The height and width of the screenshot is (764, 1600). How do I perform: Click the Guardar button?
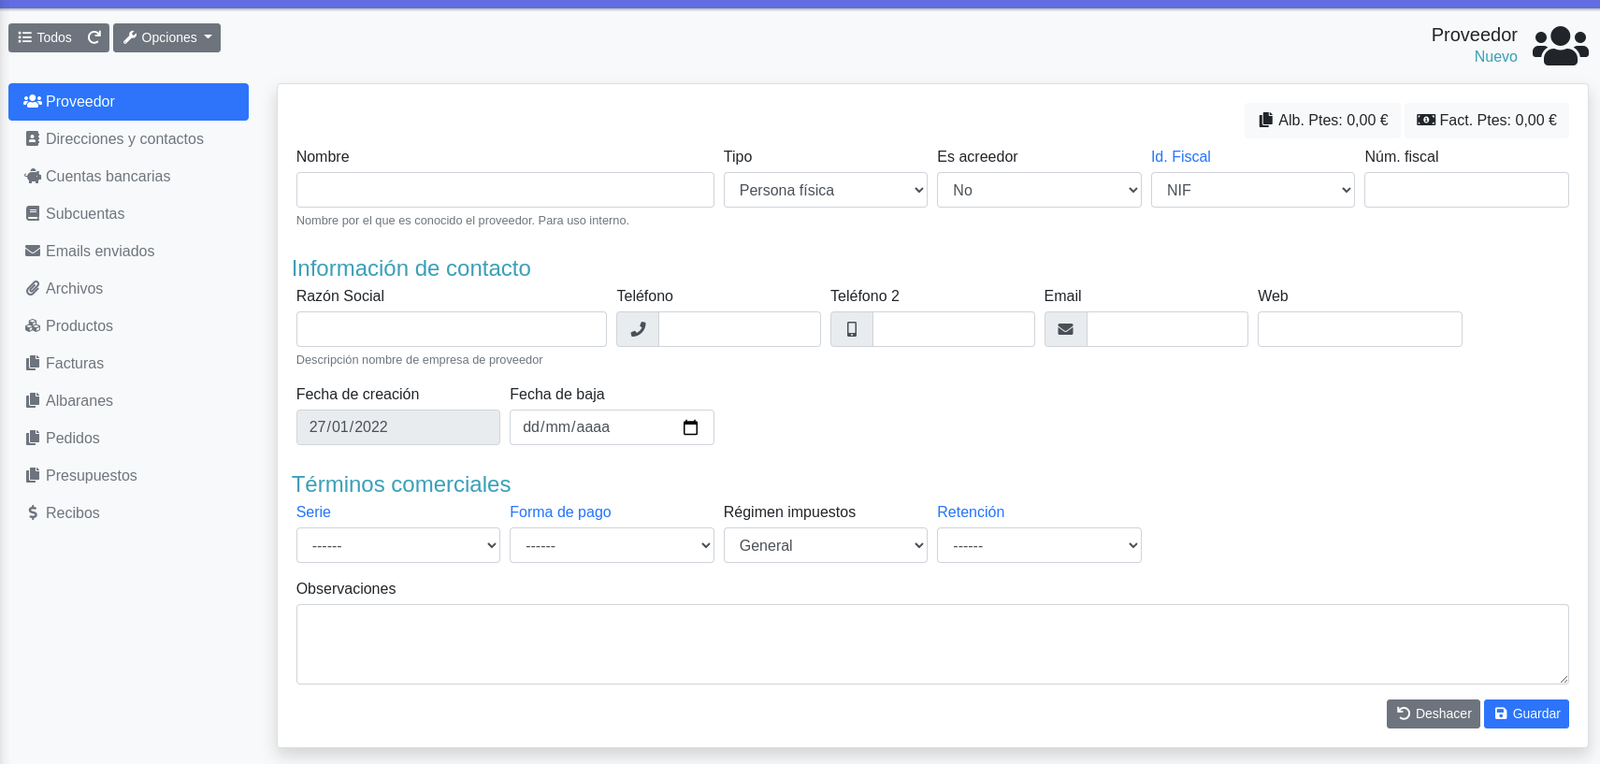pyautogui.click(x=1526, y=714)
